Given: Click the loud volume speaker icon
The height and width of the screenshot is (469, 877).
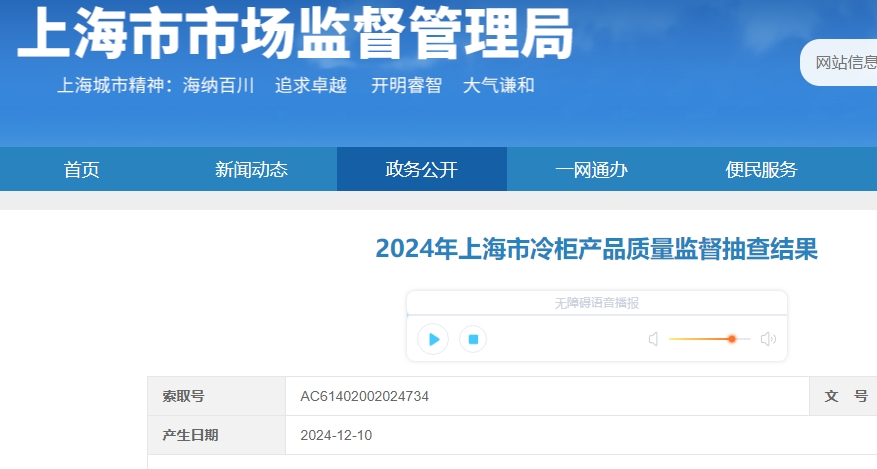Looking at the screenshot, I should [768, 339].
